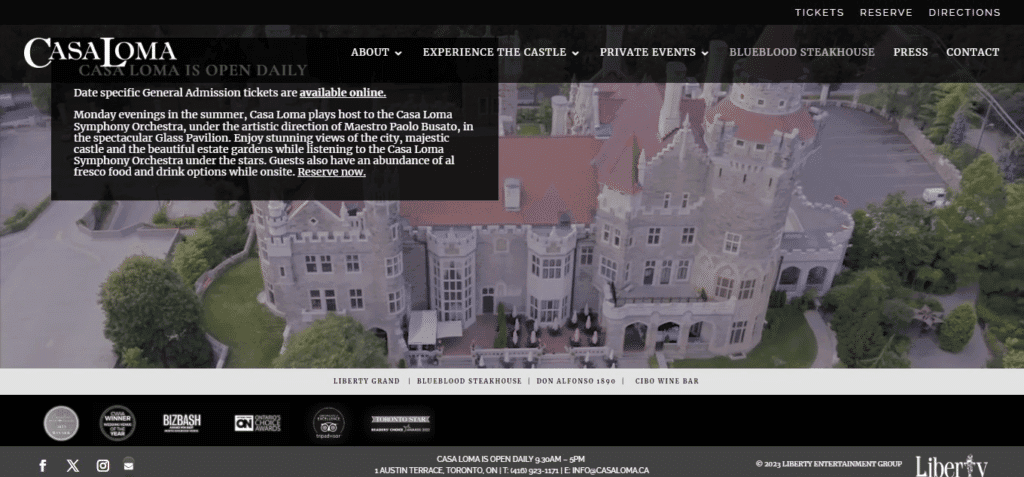Click the footer 'Casa Loma is open daily 9.30am – 5pm' text

click(x=511, y=459)
